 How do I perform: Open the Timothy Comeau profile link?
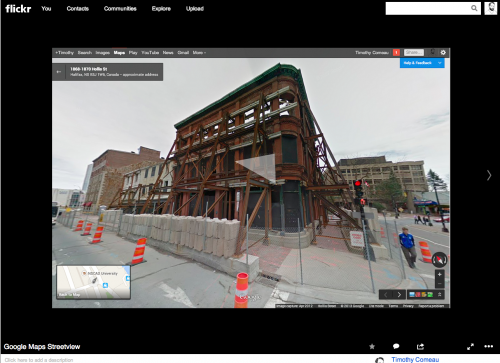(x=415, y=359)
